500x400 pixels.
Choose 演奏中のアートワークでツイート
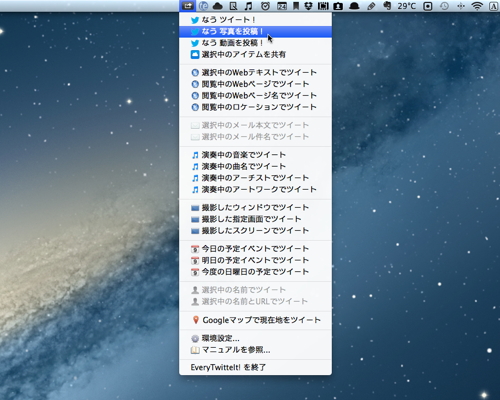click(x=255, y=189)
